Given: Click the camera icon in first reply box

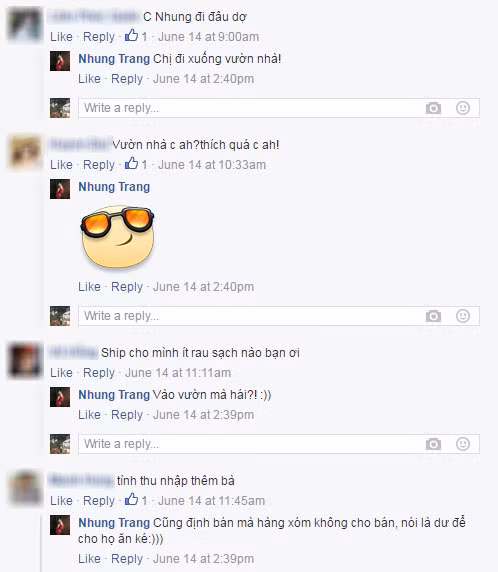Looking at the screenshot, I should (x=433, y=108).
